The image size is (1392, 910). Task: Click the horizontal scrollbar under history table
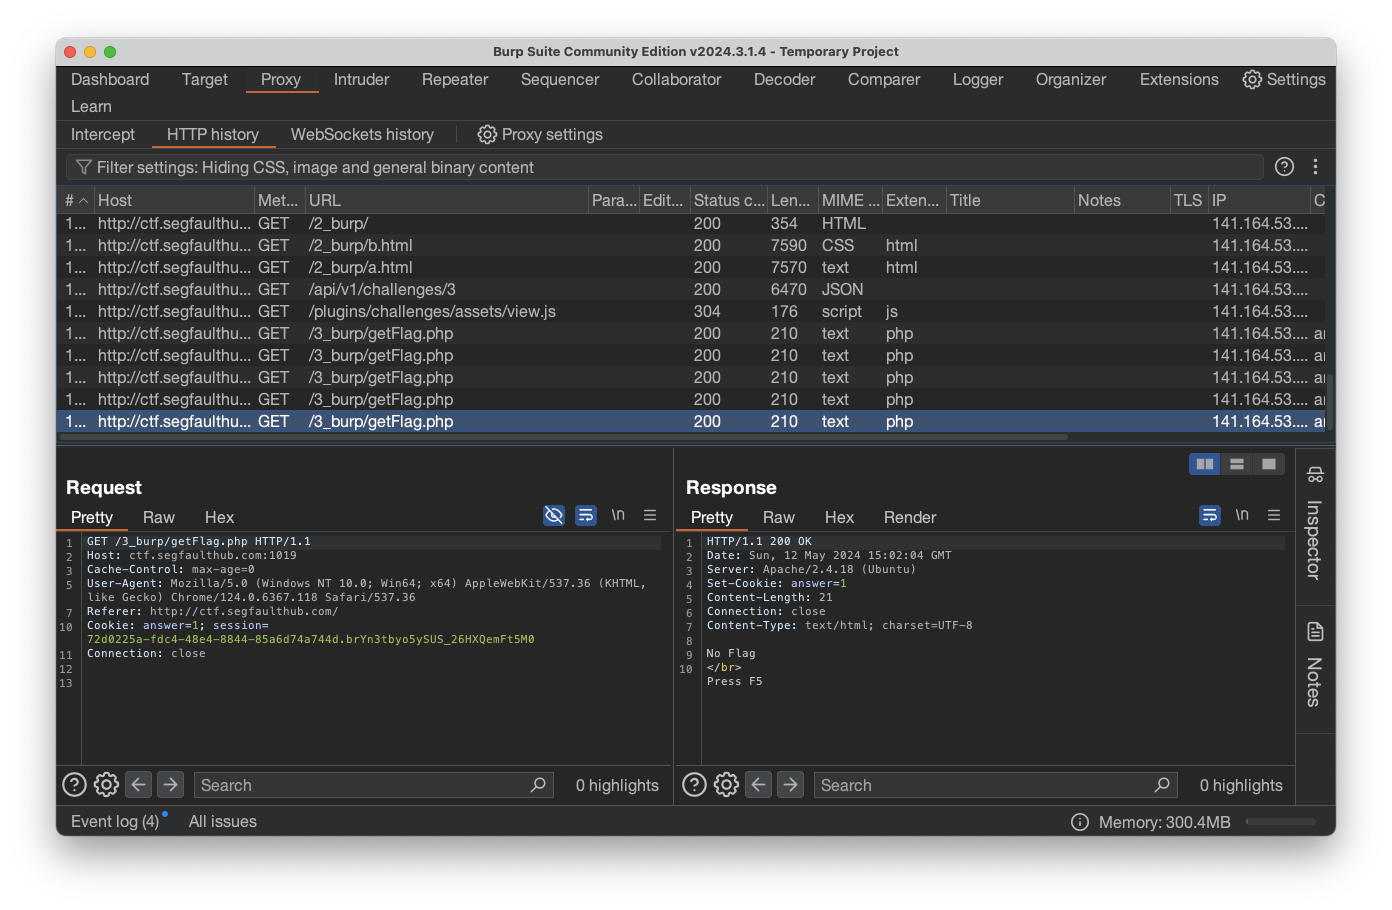coord(564,437)
